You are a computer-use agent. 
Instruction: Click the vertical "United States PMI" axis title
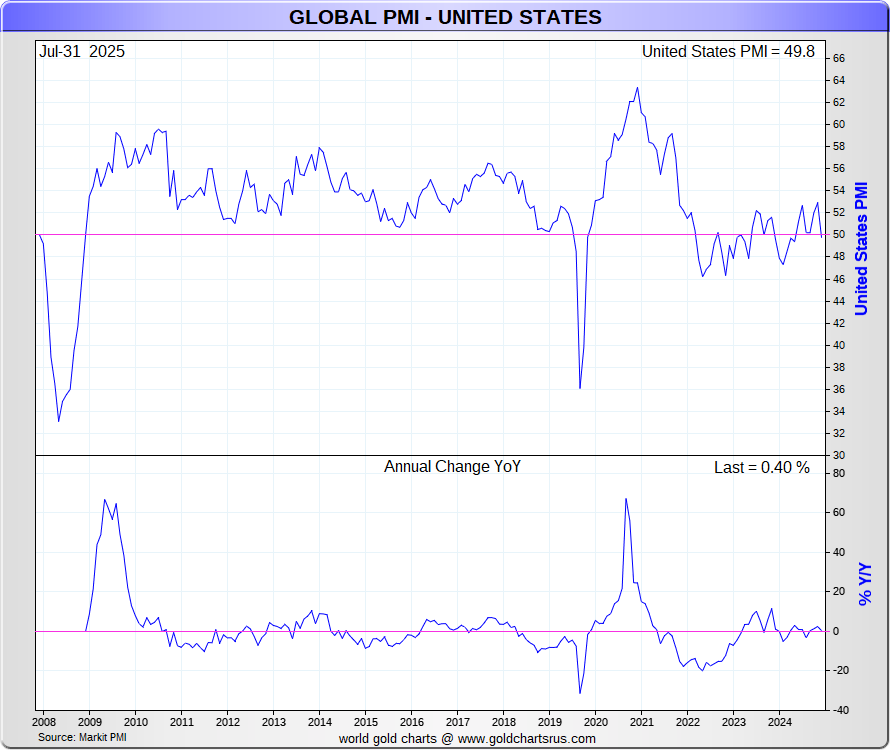862,249
